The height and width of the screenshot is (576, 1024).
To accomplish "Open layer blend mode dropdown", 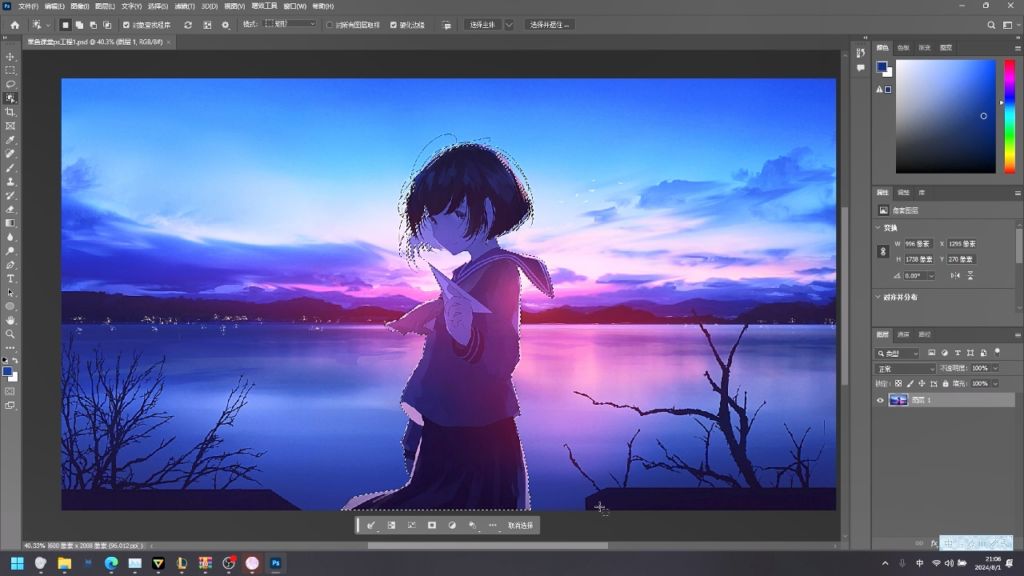I will (x=904, y=368).
